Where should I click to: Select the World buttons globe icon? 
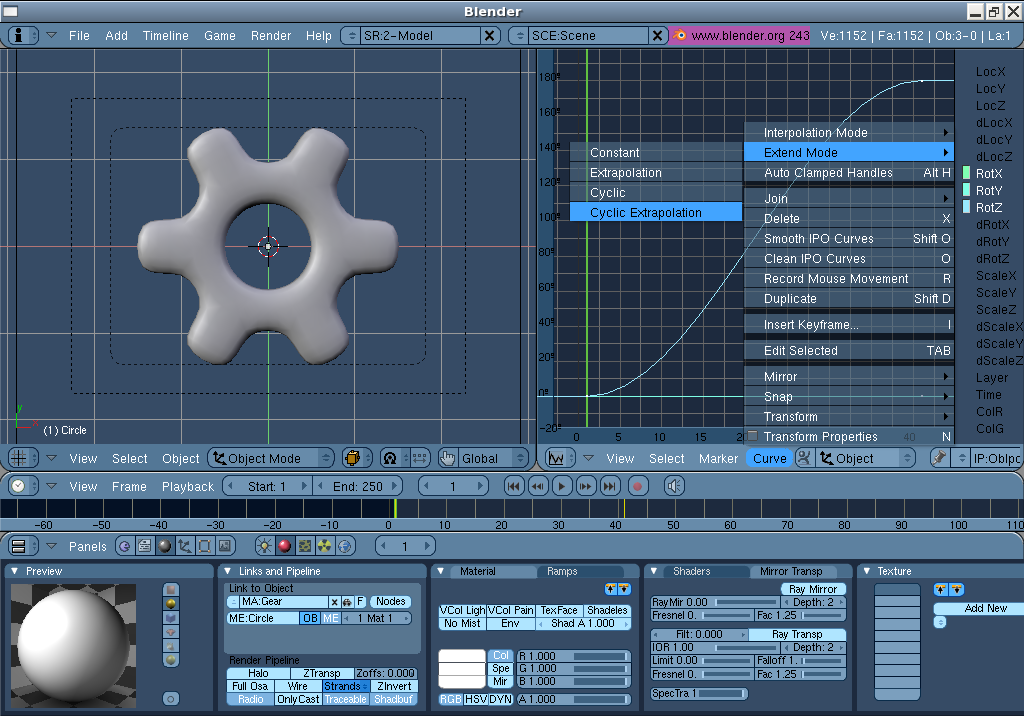[x=345, y=545]
